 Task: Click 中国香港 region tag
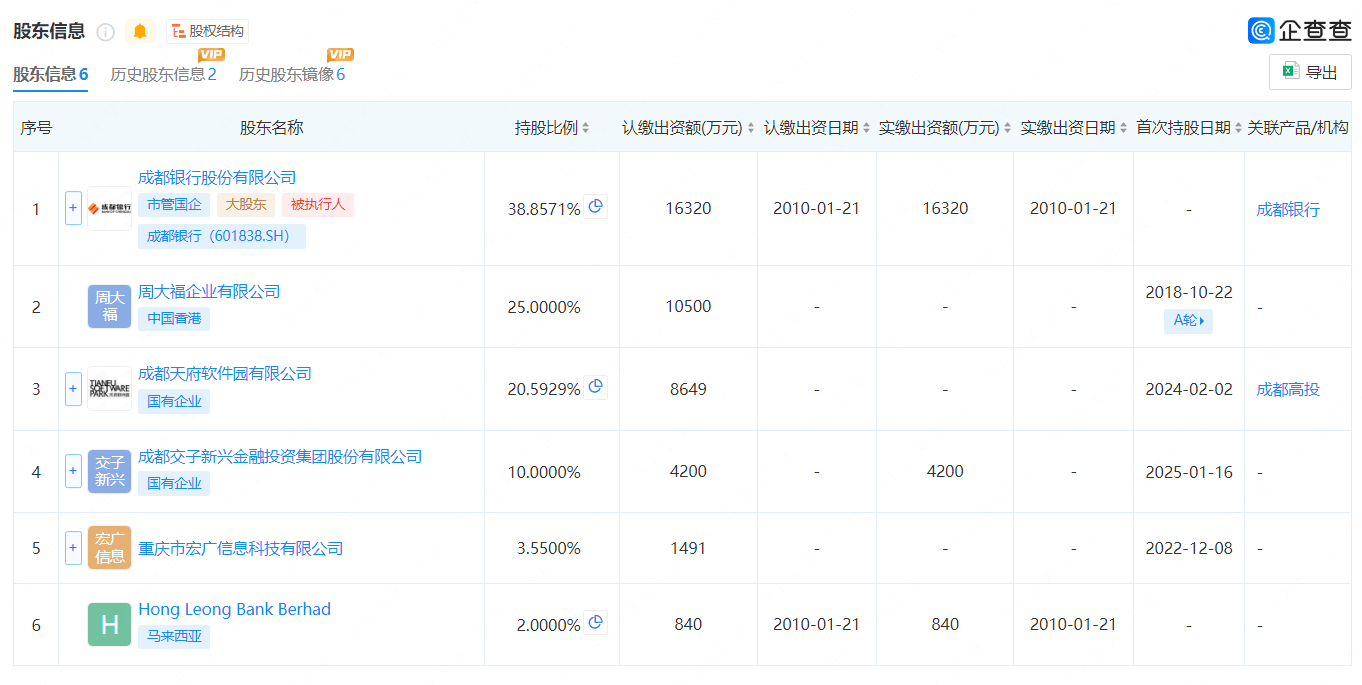(174, 319)
